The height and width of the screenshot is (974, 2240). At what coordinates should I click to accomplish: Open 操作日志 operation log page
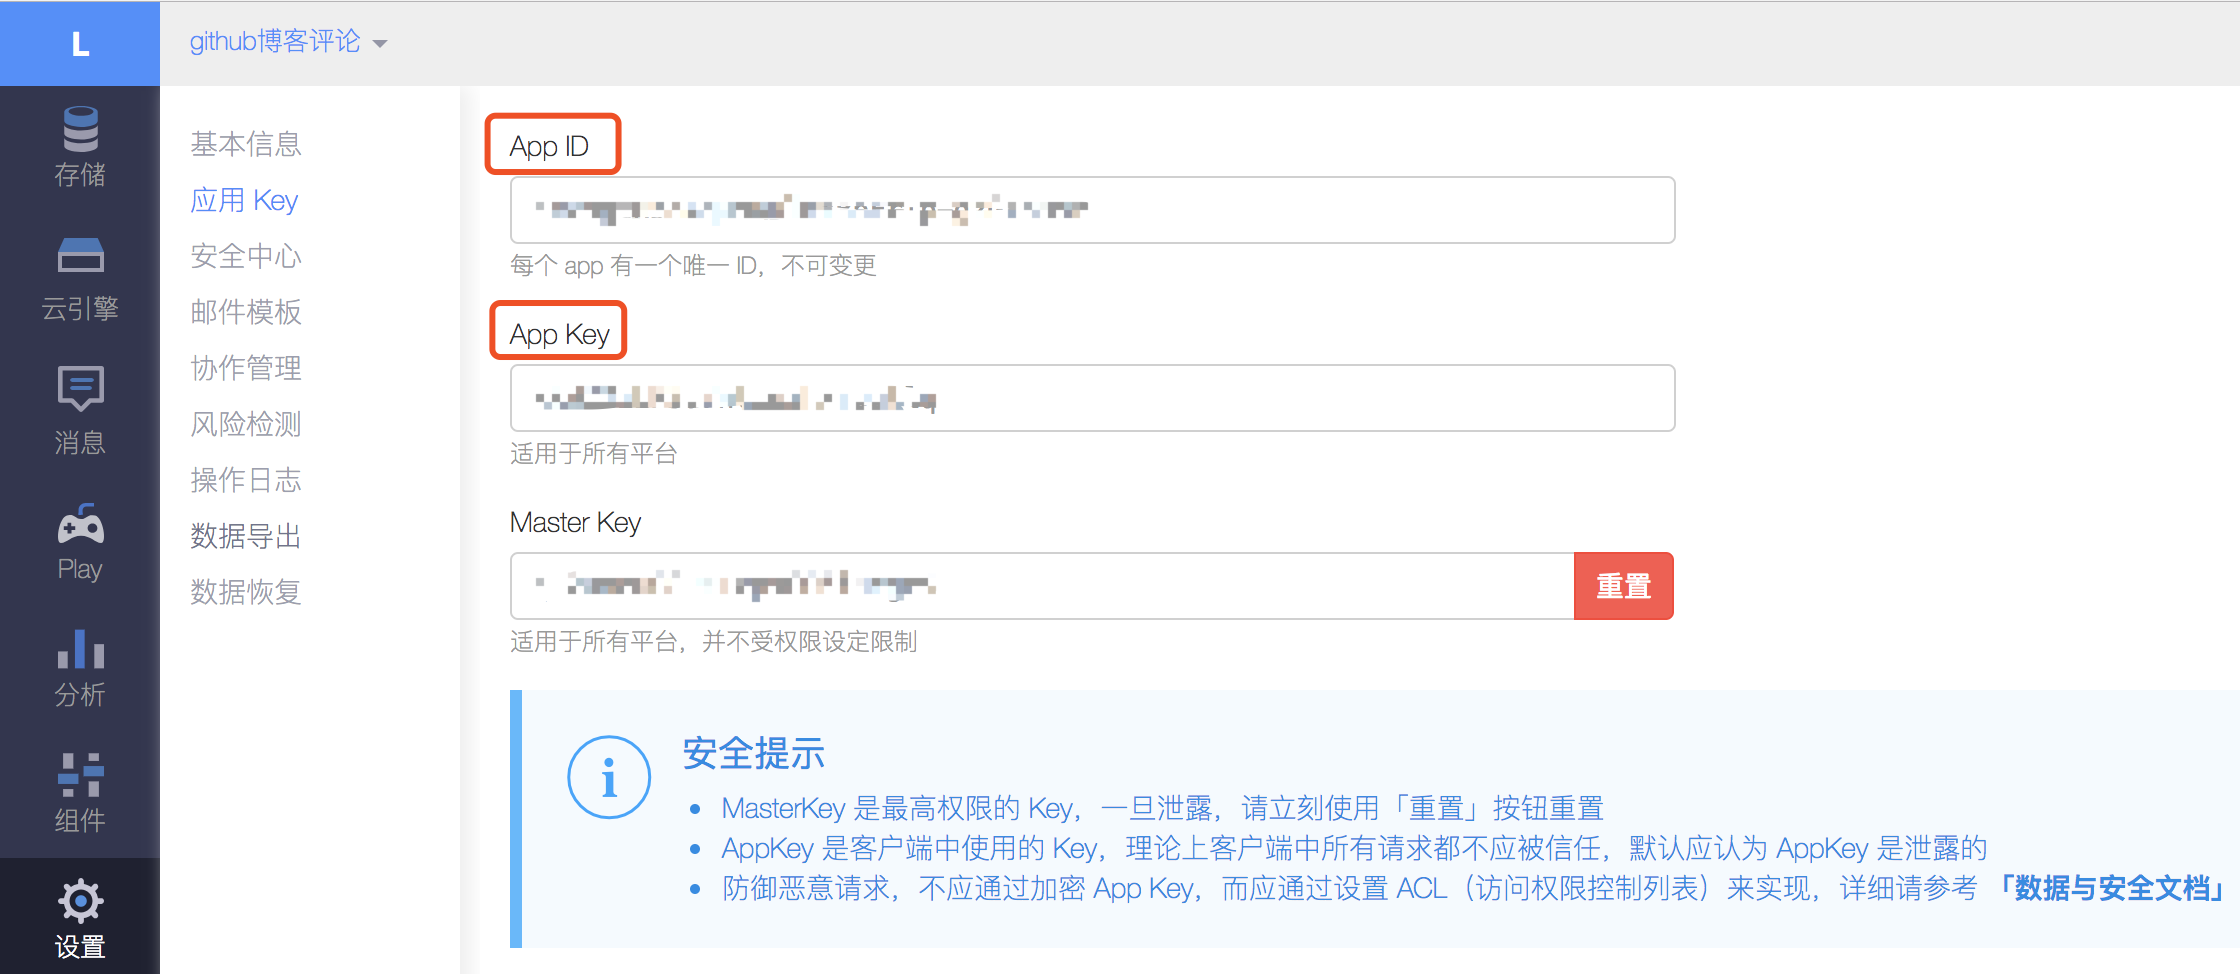(246, 480)
